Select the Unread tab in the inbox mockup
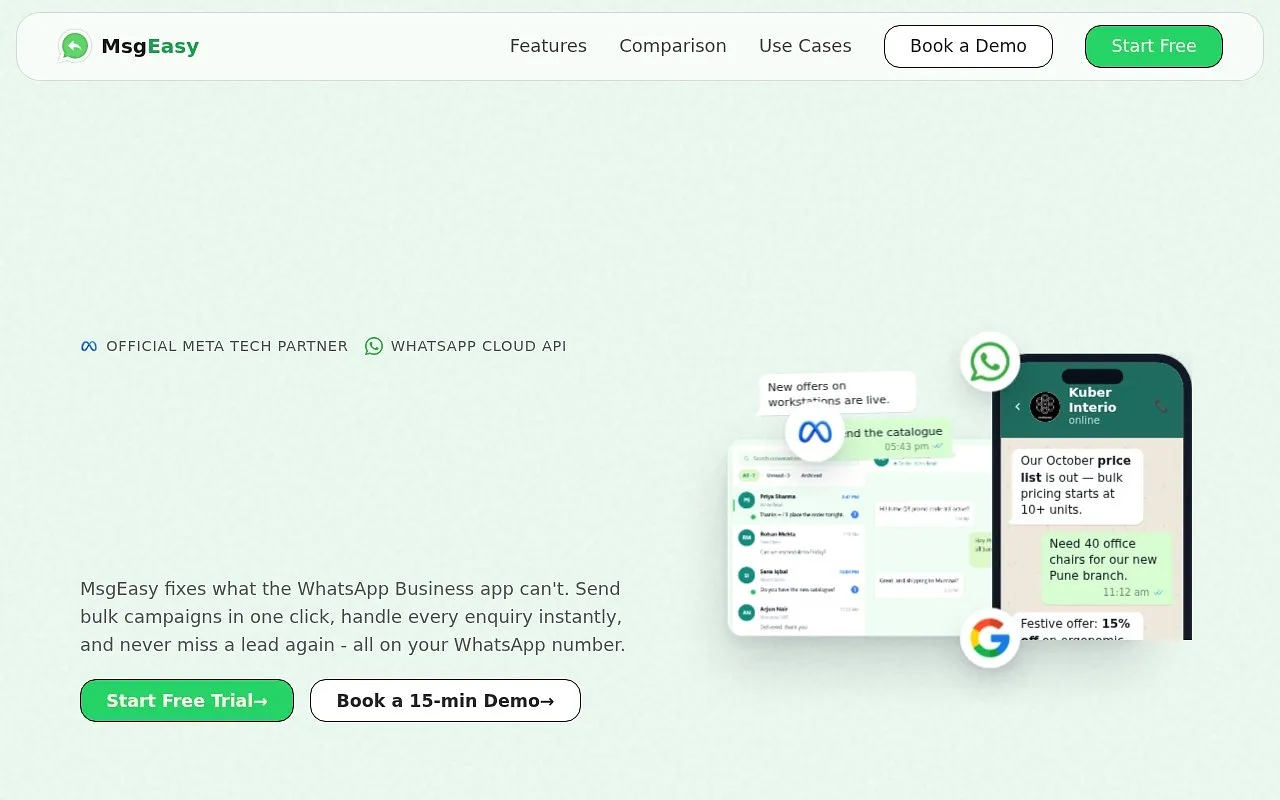The height and width of the screenshot is (800, 1280). pos(780,475)
